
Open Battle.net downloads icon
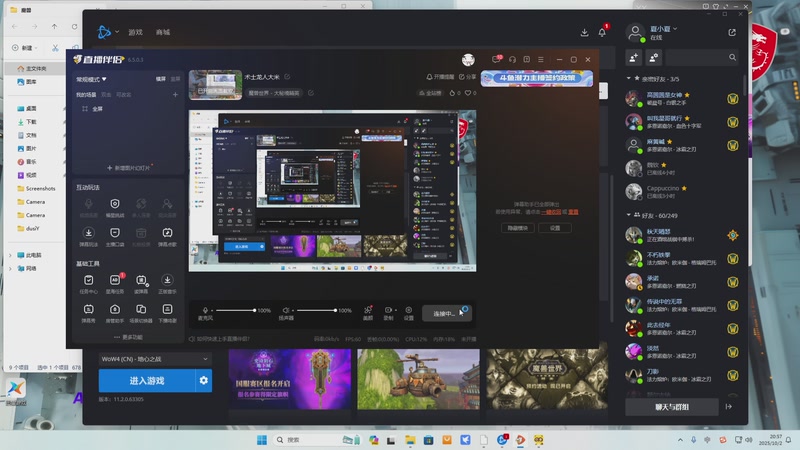click(x=584, y=32)
